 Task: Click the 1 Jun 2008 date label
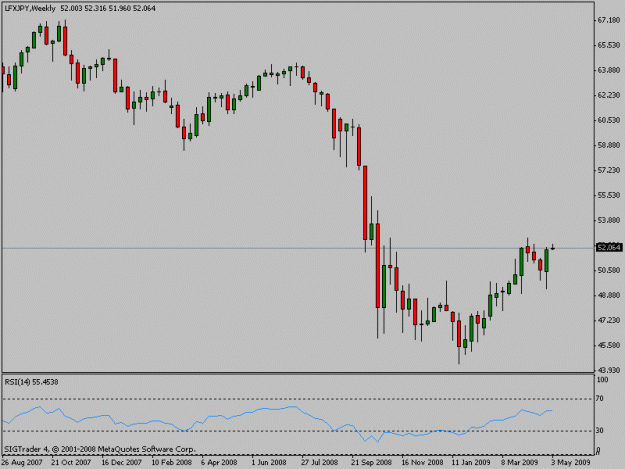[269, 463]
